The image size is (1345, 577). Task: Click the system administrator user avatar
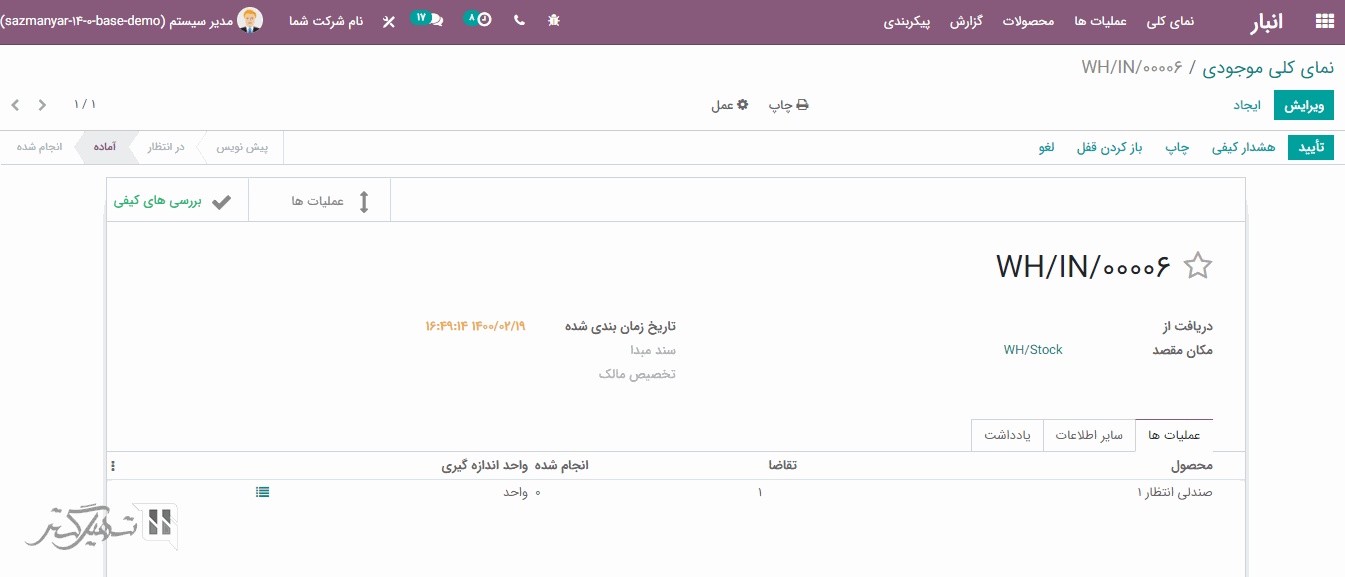(x=250, y=20)
